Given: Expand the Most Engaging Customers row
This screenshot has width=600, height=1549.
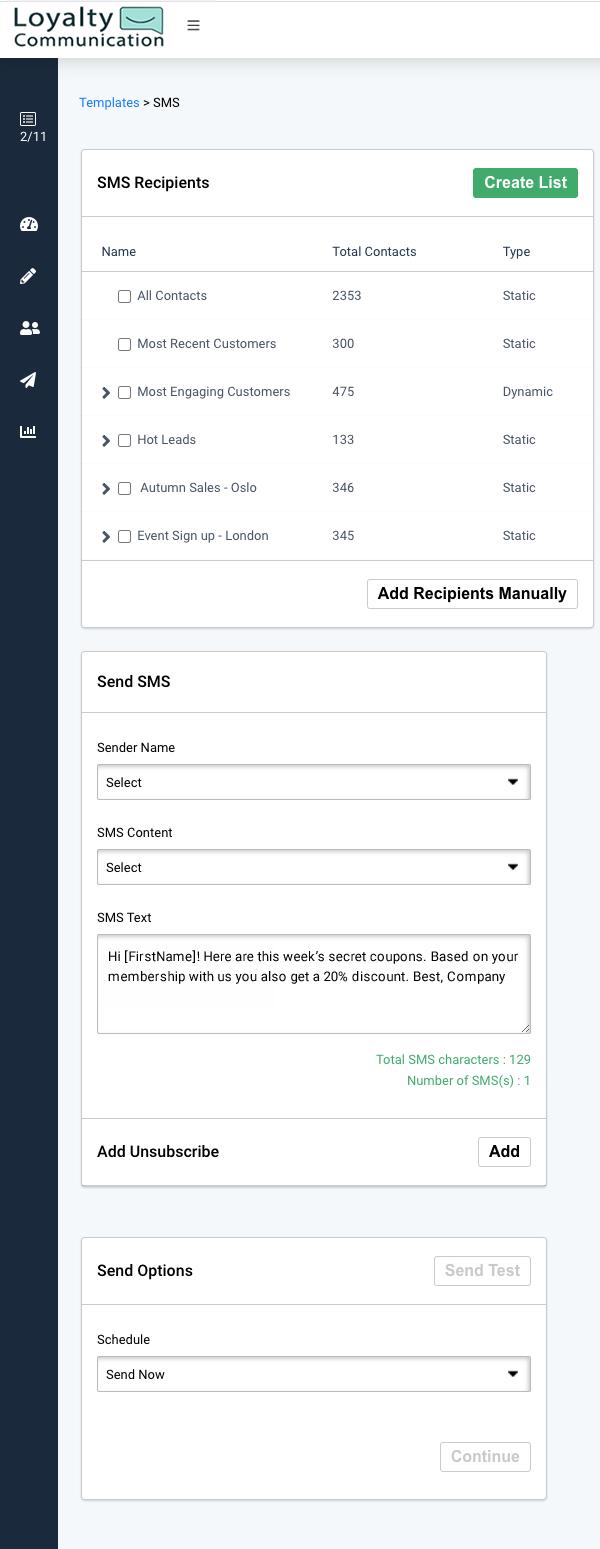Looking at the screenshot, I should pyautogui.click(x=106, y=392).
